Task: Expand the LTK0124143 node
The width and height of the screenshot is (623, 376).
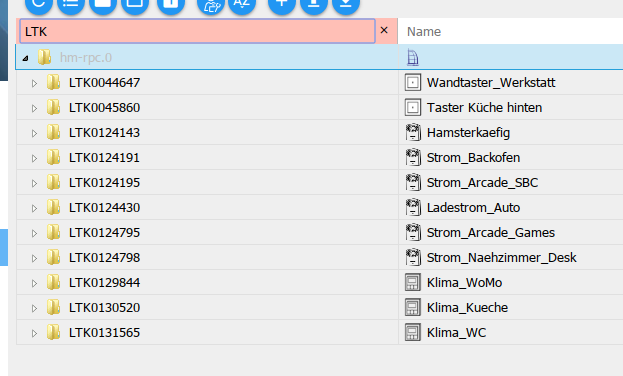Action: [x=34, y=133]
